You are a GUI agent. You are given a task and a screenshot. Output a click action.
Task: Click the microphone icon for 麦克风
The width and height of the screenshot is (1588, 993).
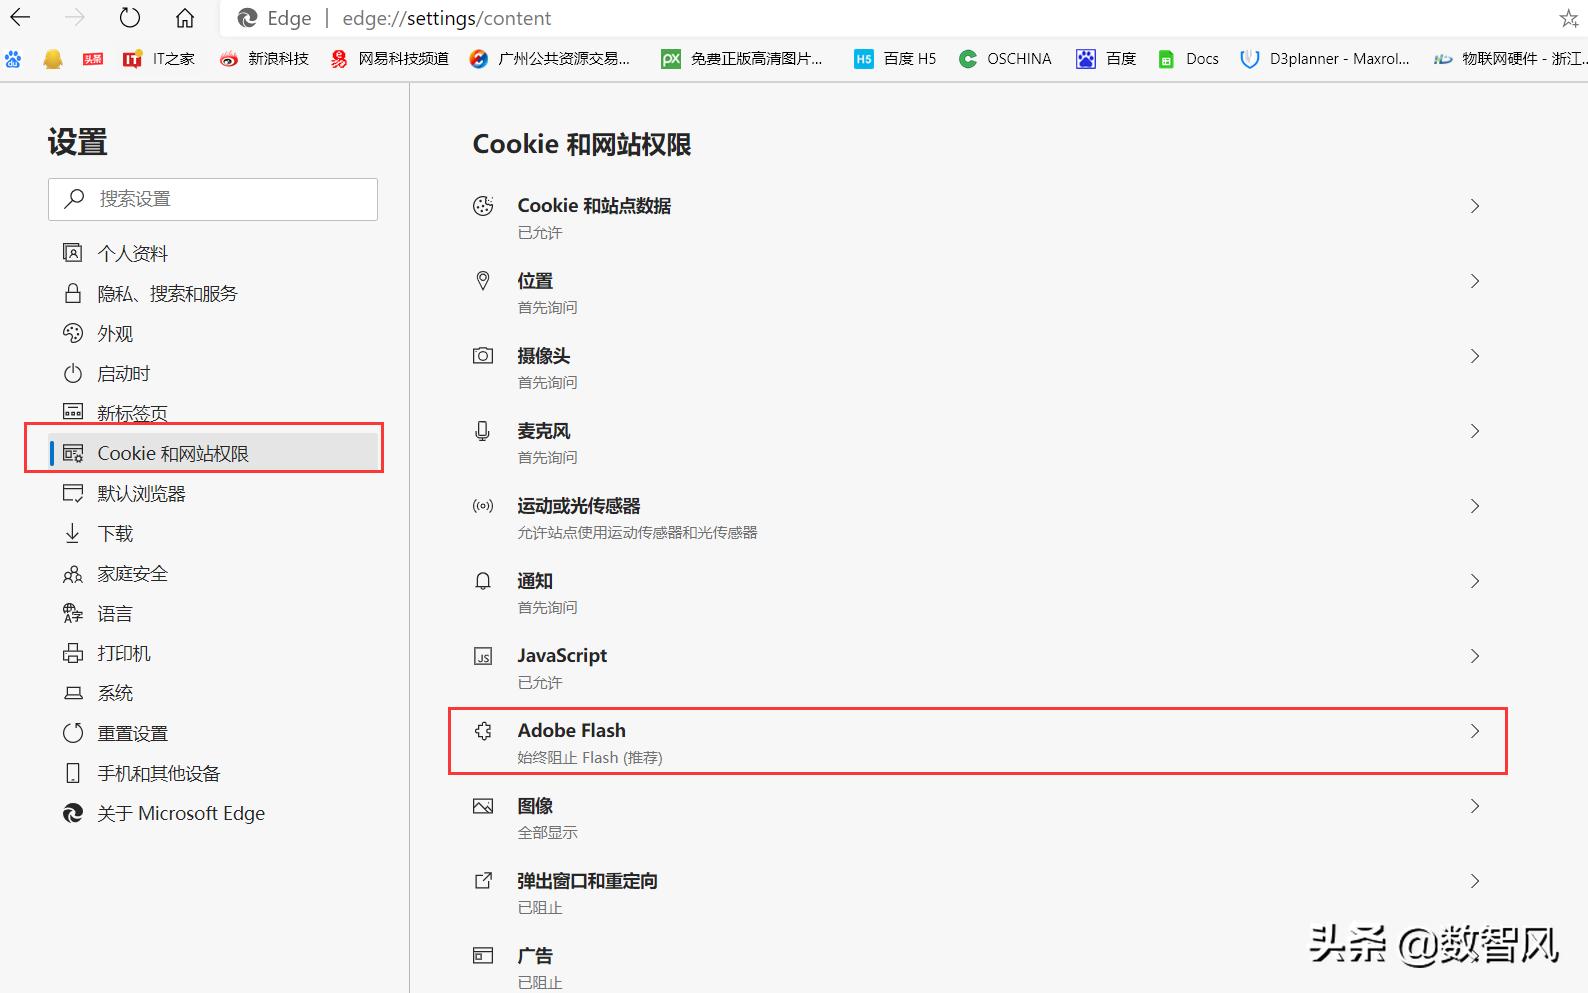pos(483,431)
